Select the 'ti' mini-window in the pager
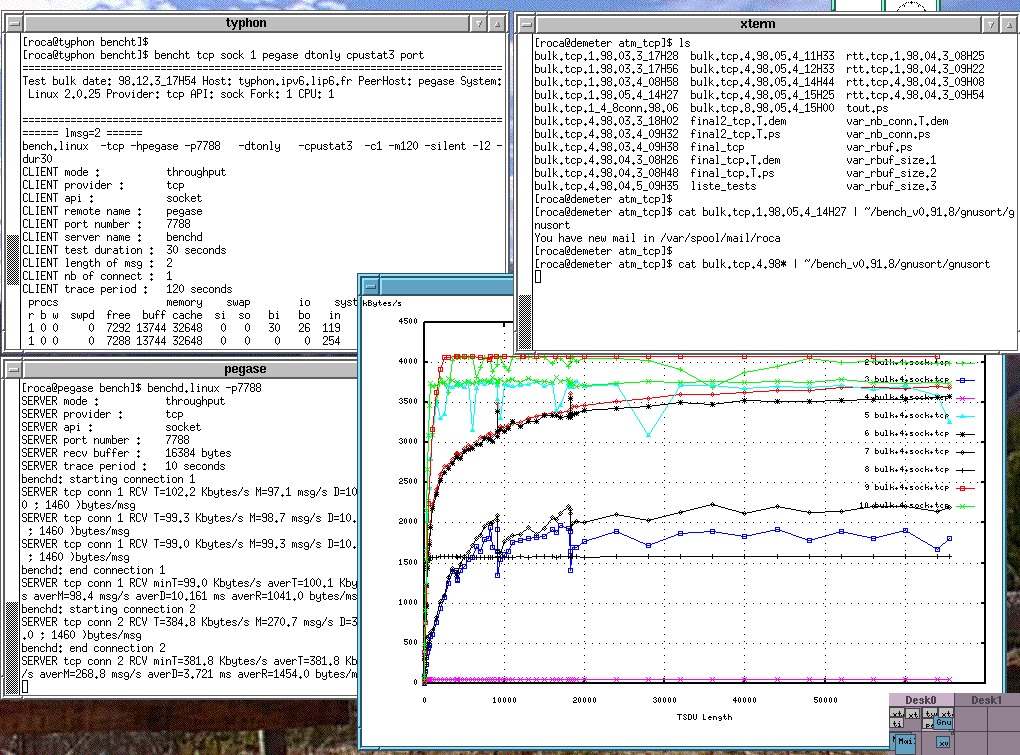 click(897, 724)
